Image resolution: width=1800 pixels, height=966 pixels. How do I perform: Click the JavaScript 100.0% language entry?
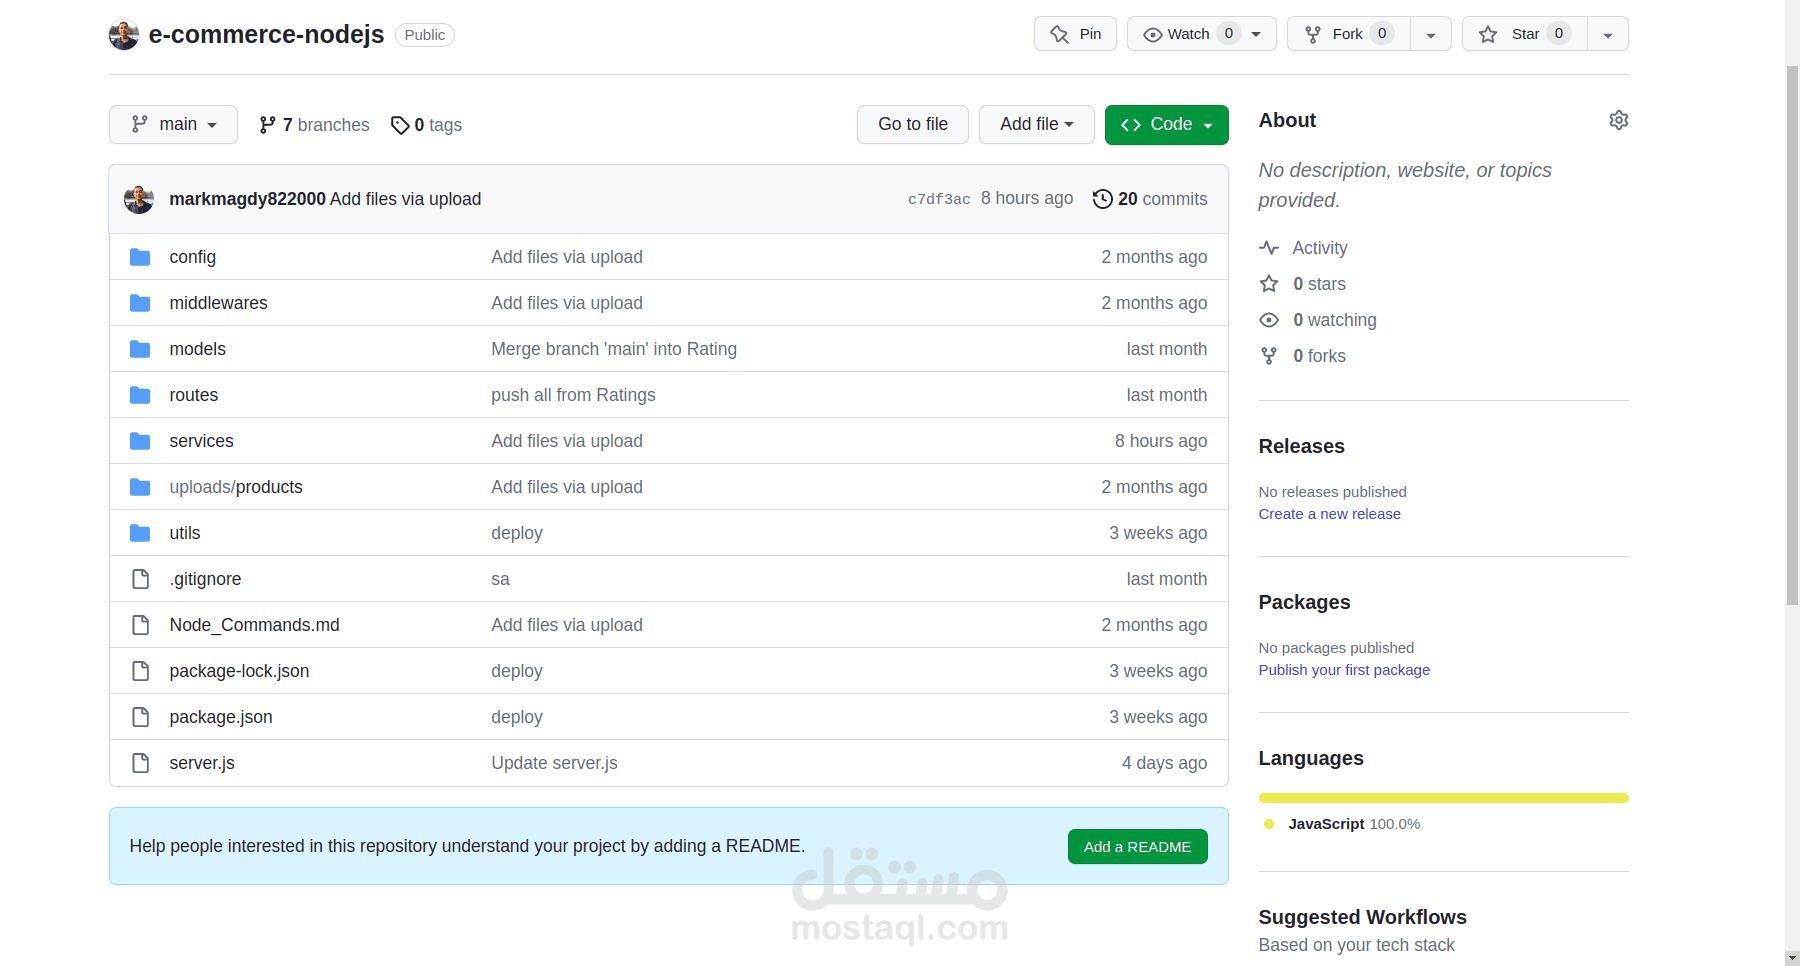tap(1343, 824)
